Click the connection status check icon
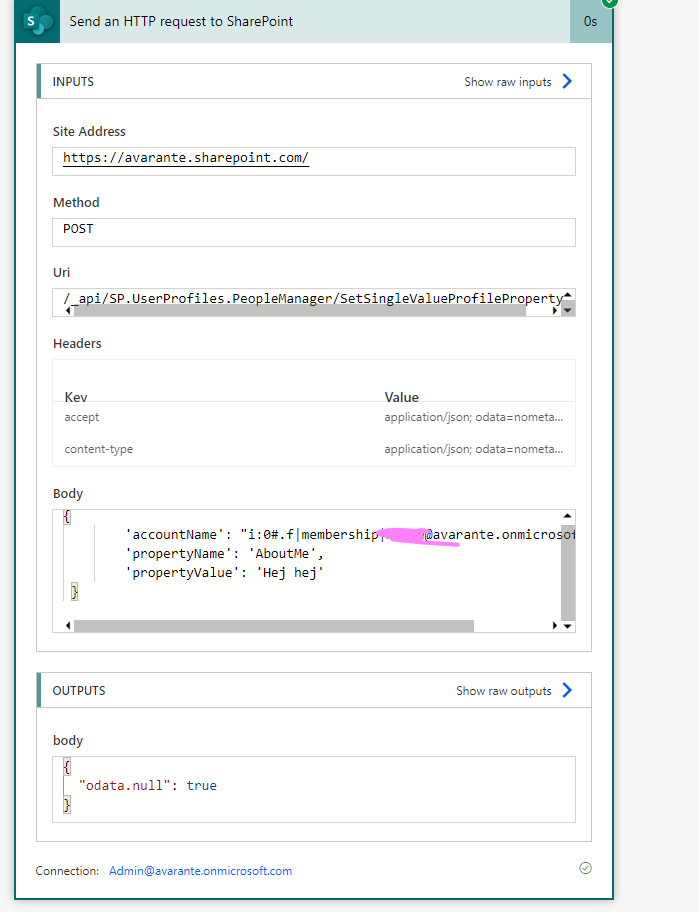This screenshot has width=699, height=912. (x=585, y=868)
